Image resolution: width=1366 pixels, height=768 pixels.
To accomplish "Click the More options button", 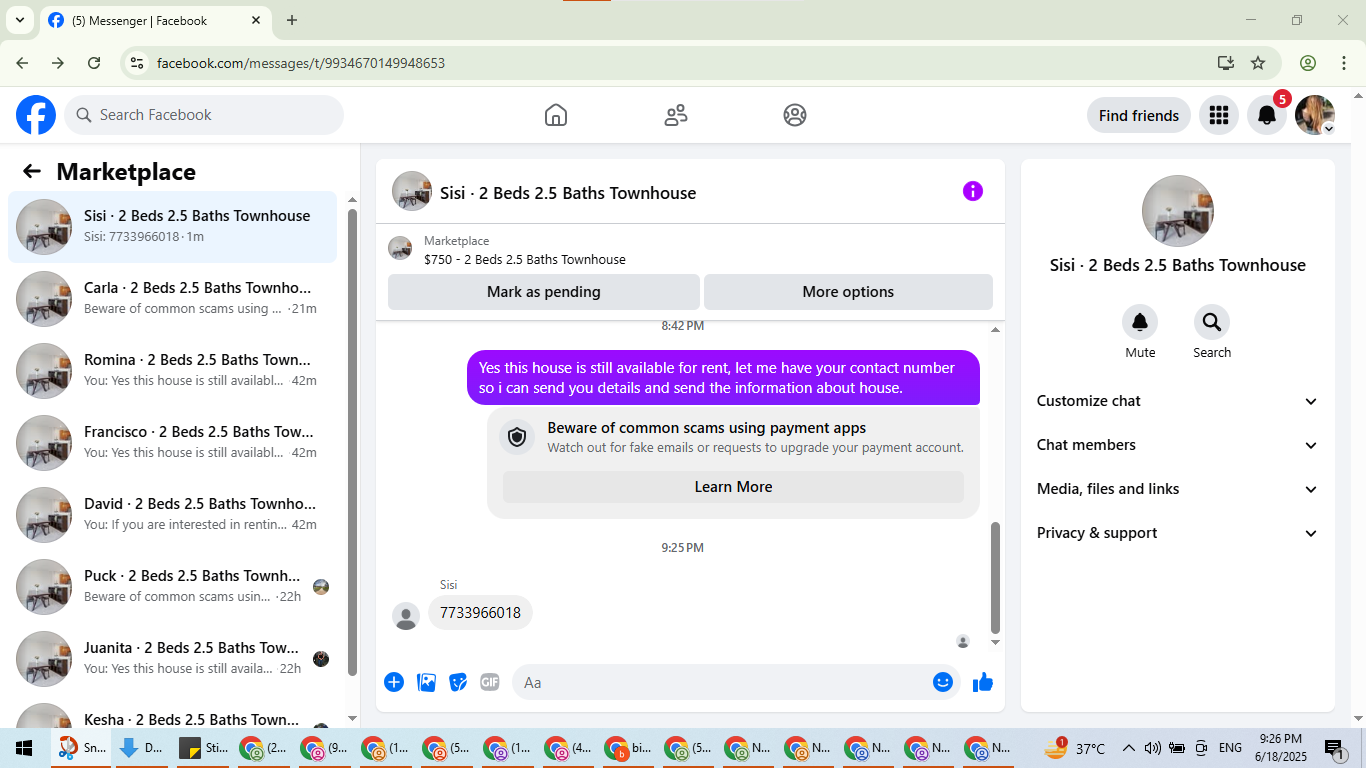I will [x=848, y=292].
